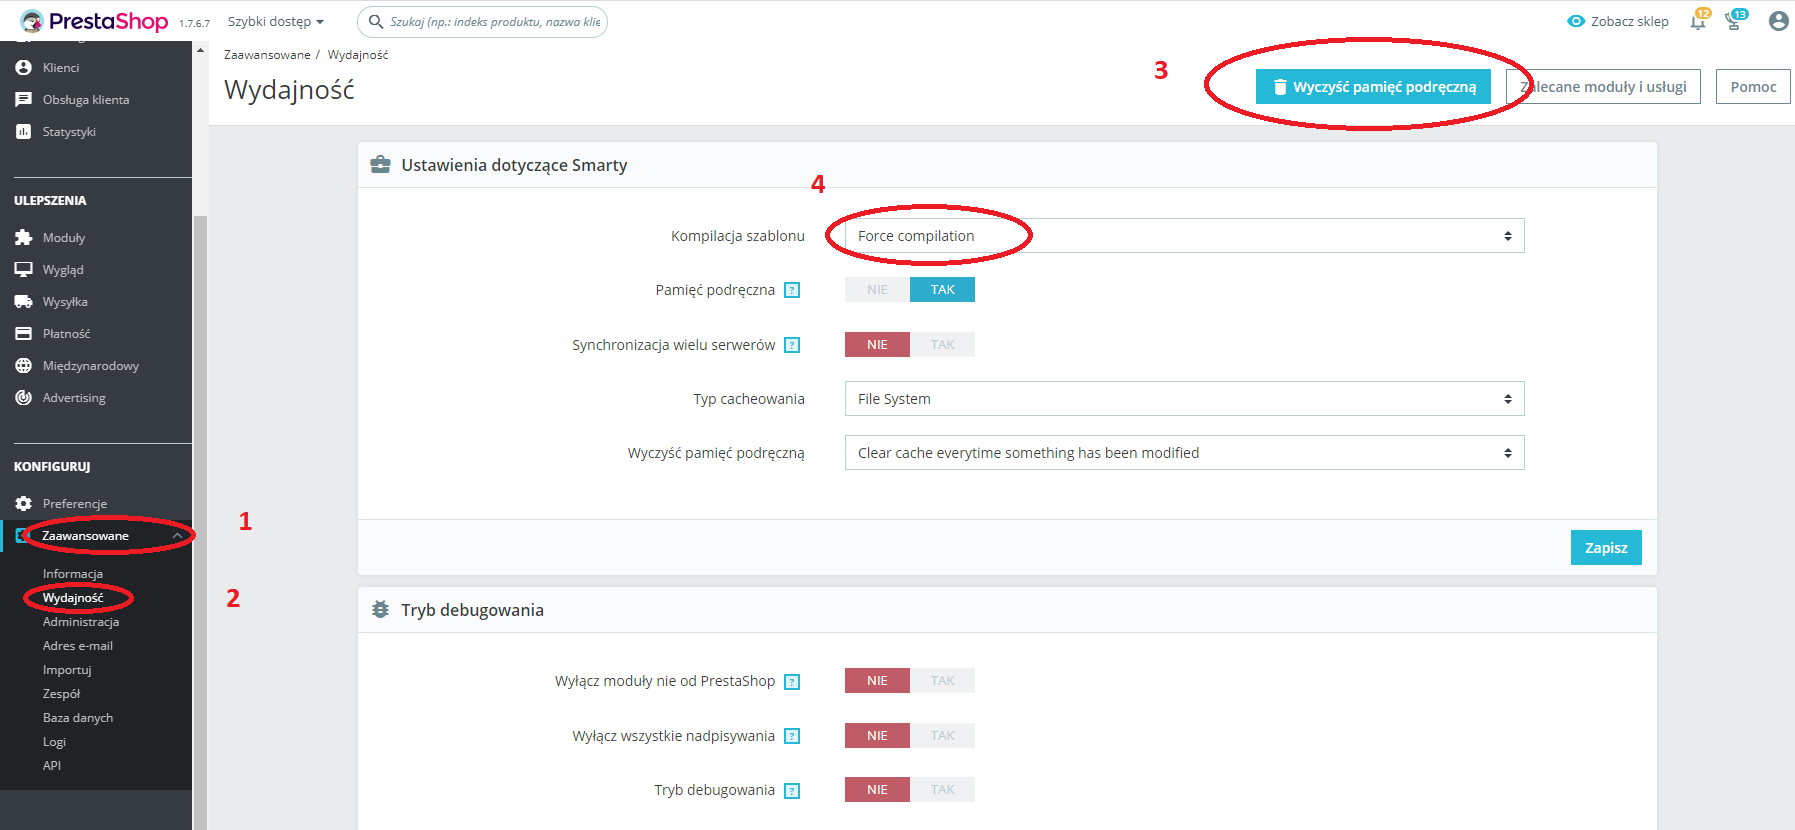Click the notifications bell icon
1795x830 pixels.
(x=1698, y=22)
